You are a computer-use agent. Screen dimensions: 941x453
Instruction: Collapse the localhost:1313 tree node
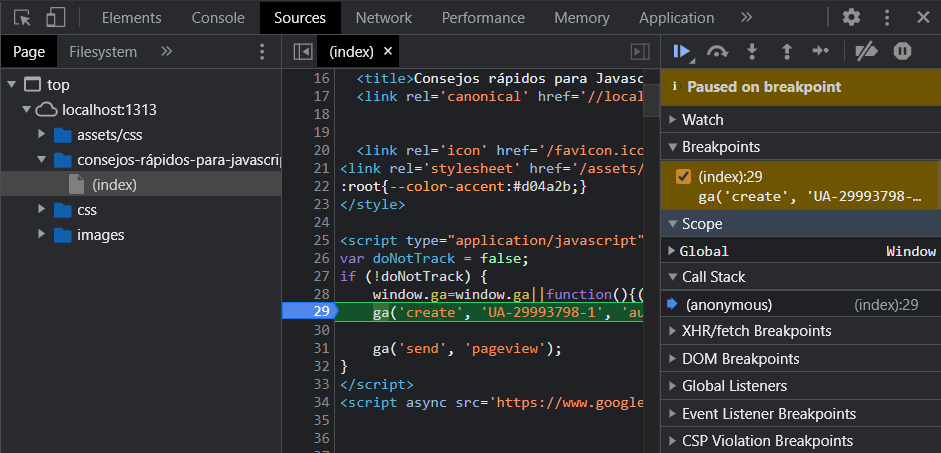pos(26,110)
